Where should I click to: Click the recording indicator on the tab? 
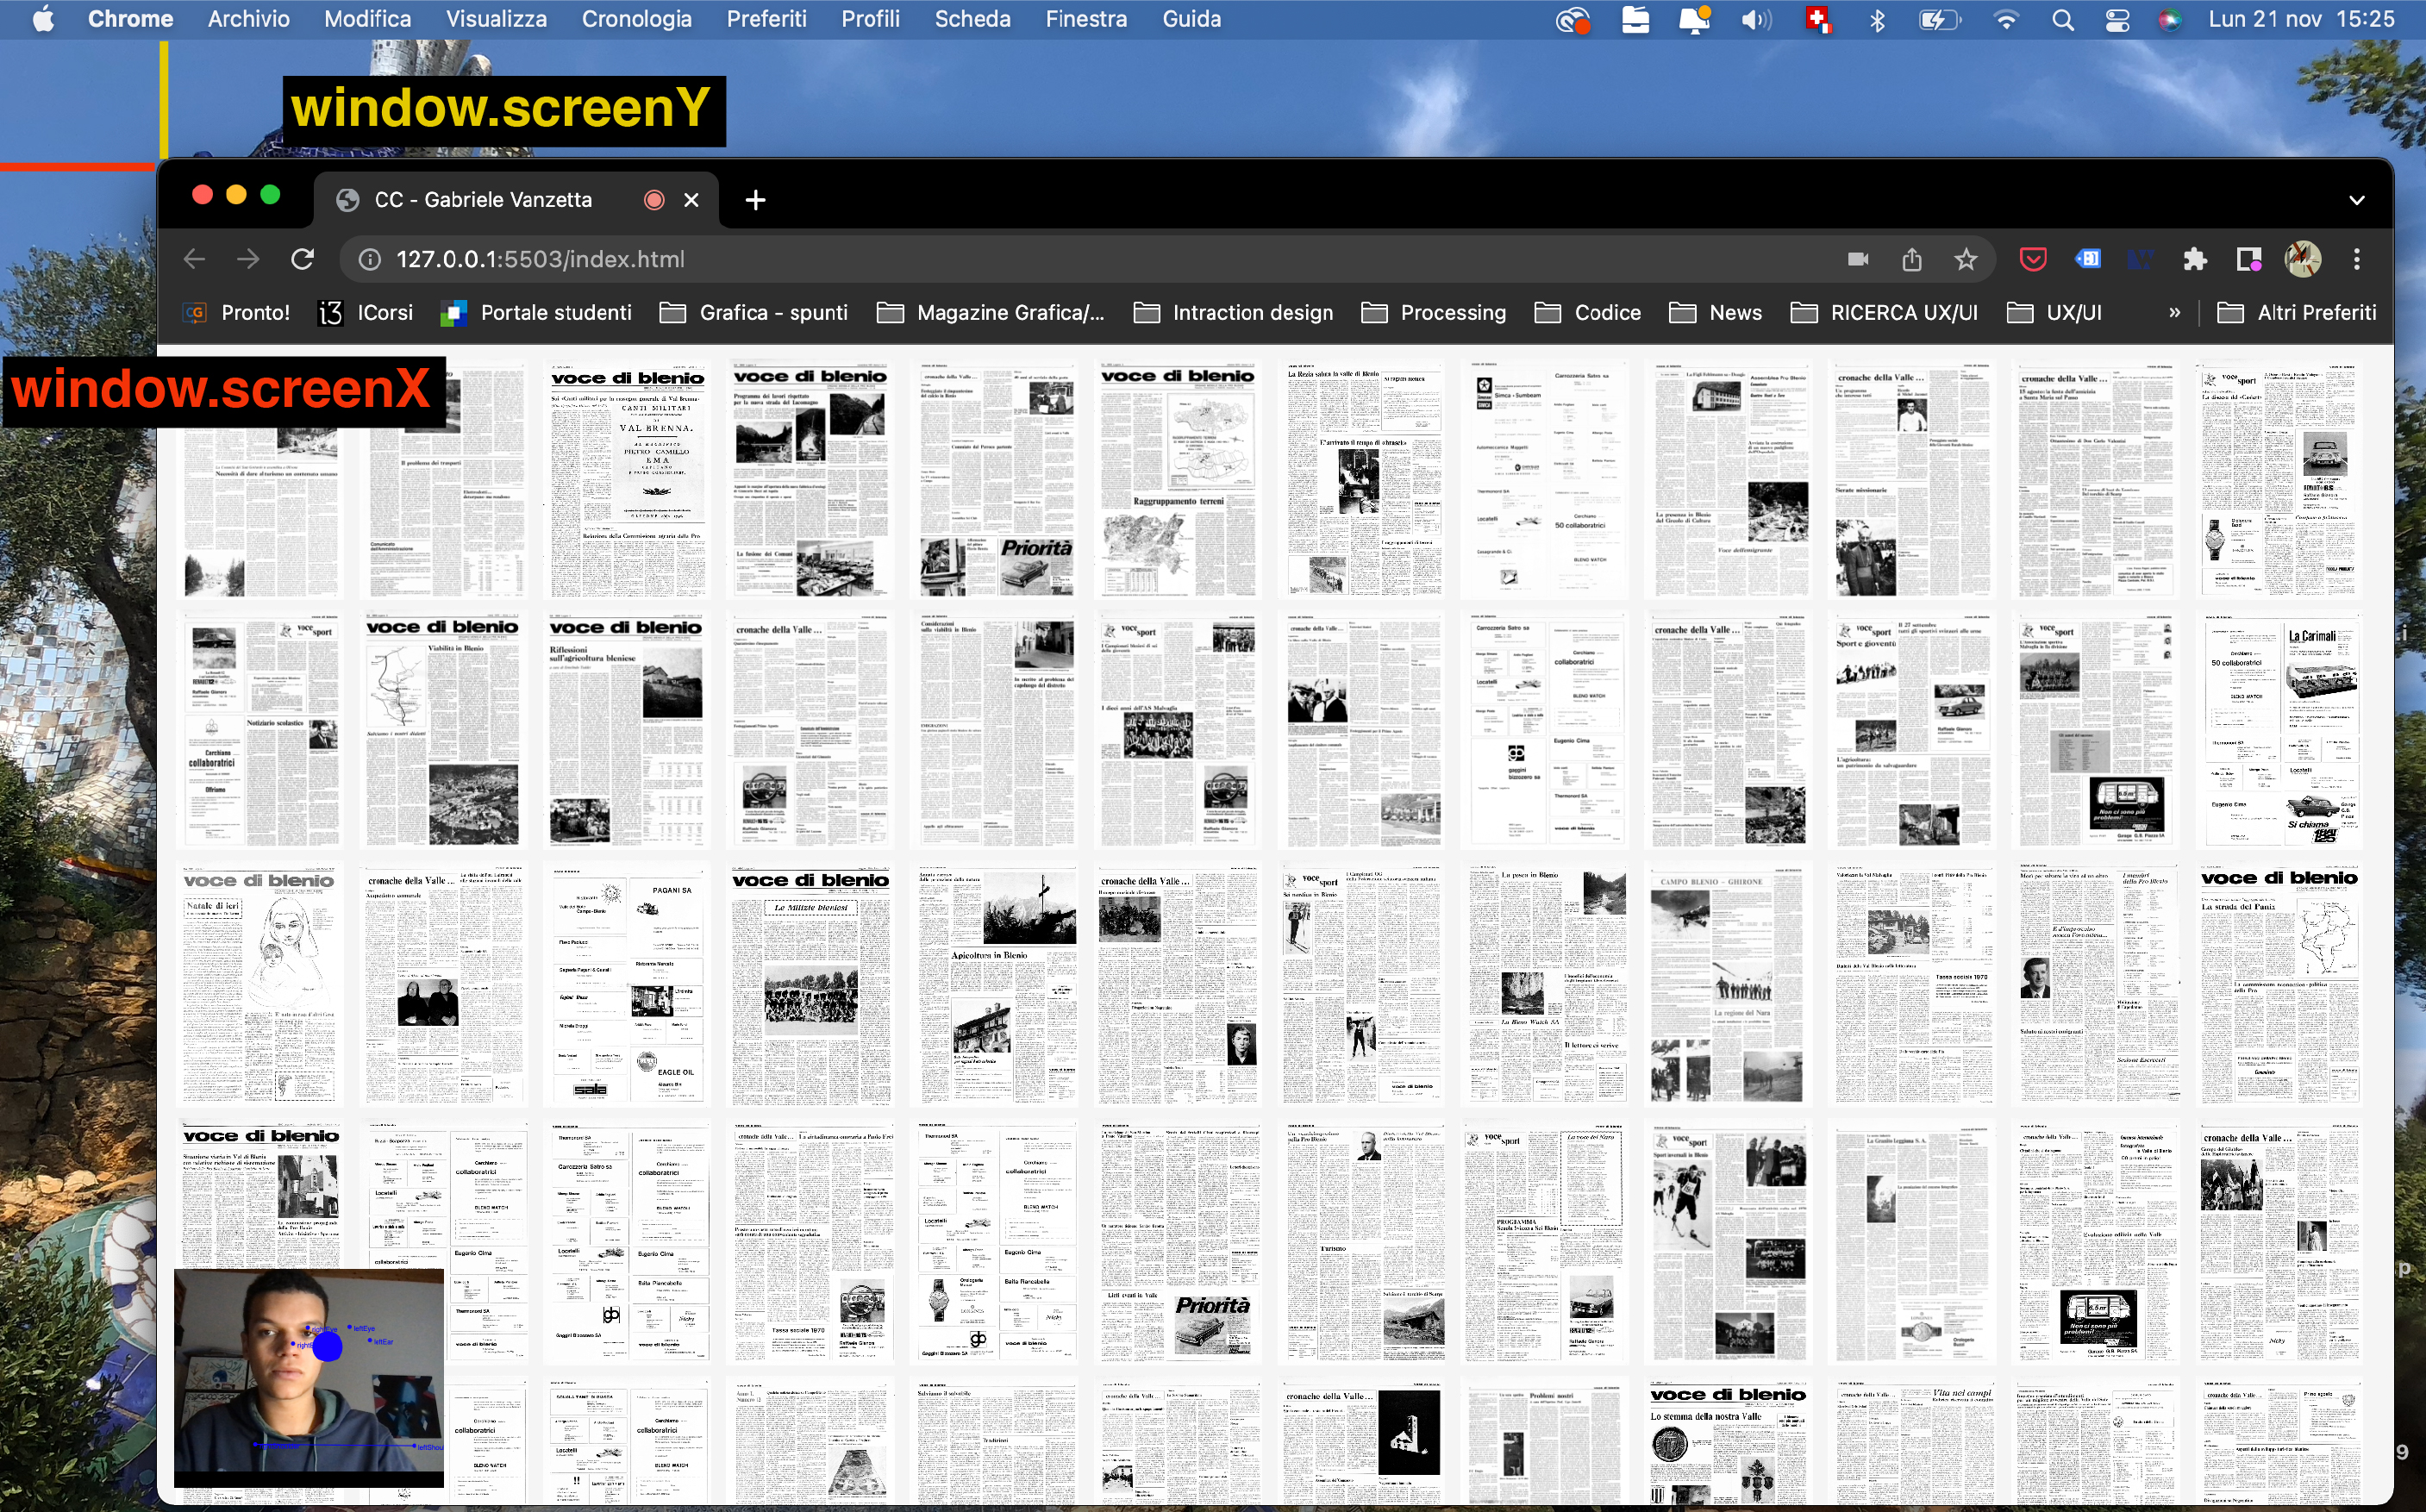click(654, 200)
